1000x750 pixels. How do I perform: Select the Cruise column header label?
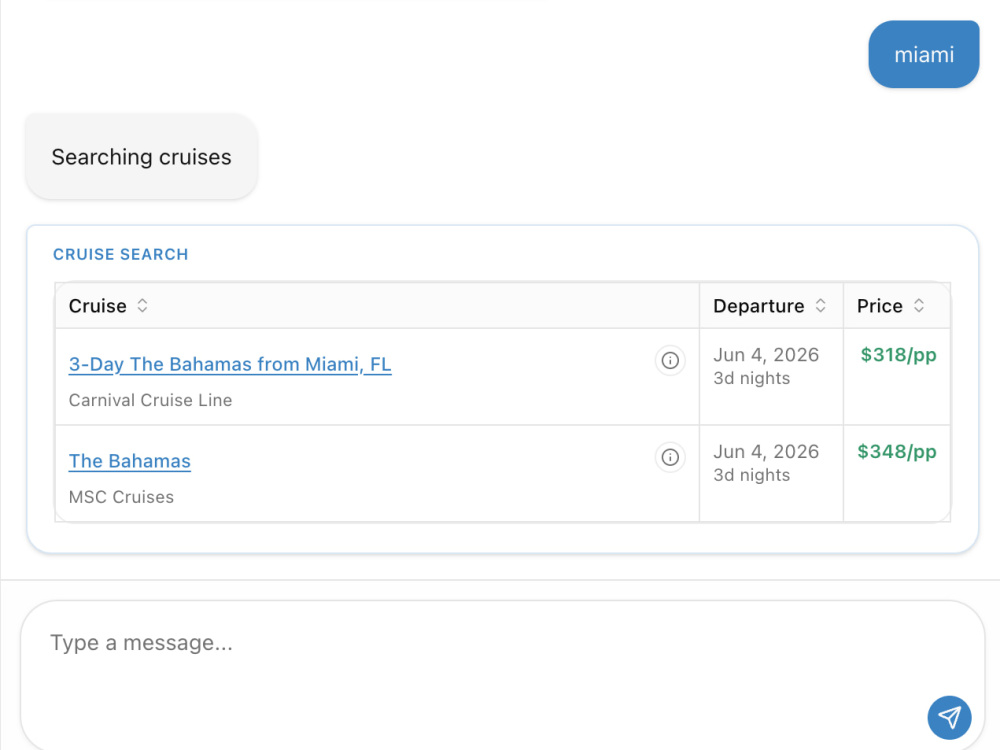[x=98, y=306]
